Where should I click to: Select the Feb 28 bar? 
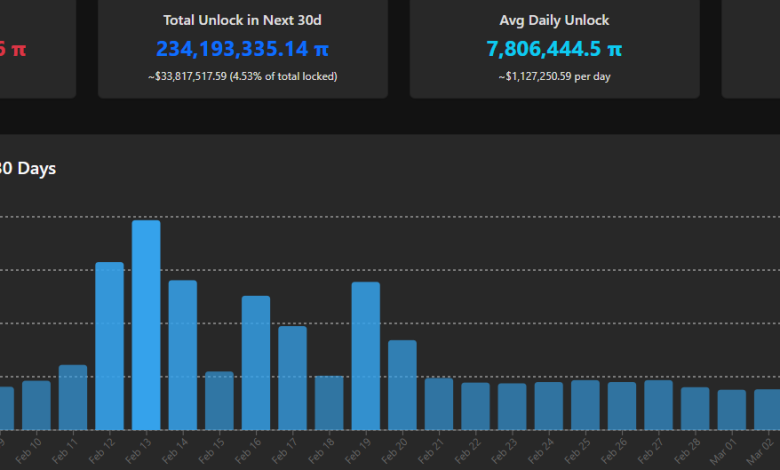pyautogui.click(x=695, y=408)
